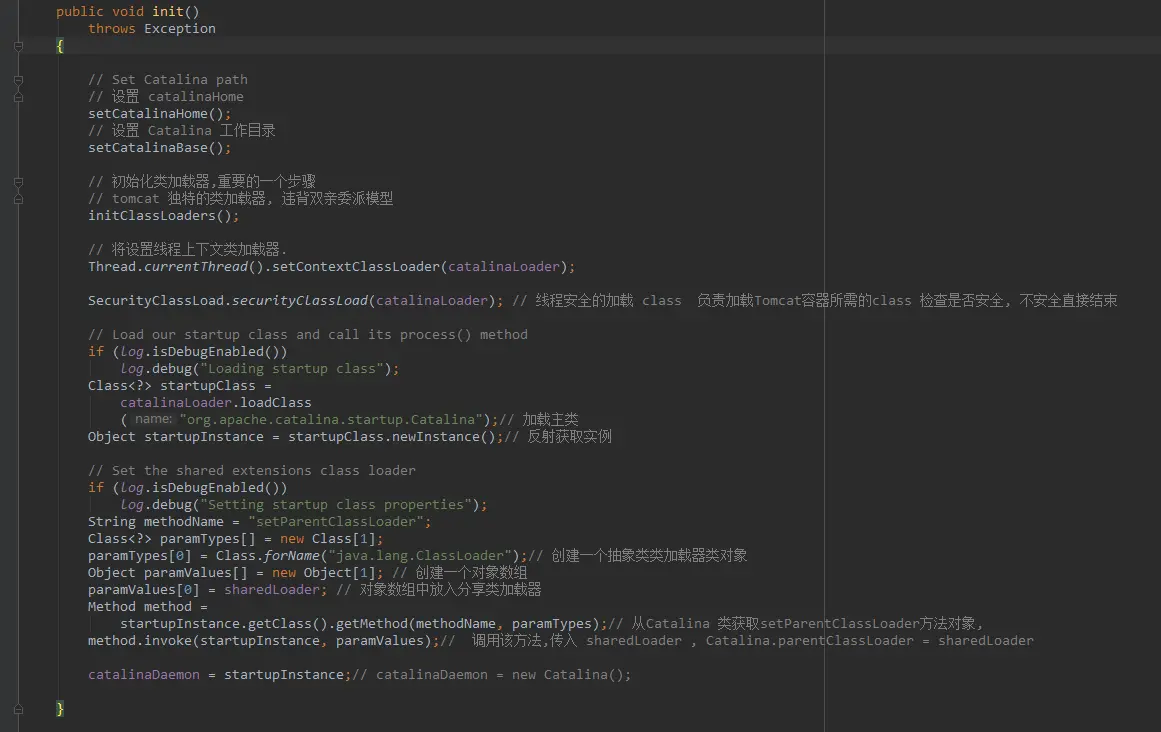Screen dimensions: 1161x732
Task: Click '反射获取实例' comment
Action: [x=558, y=437]
